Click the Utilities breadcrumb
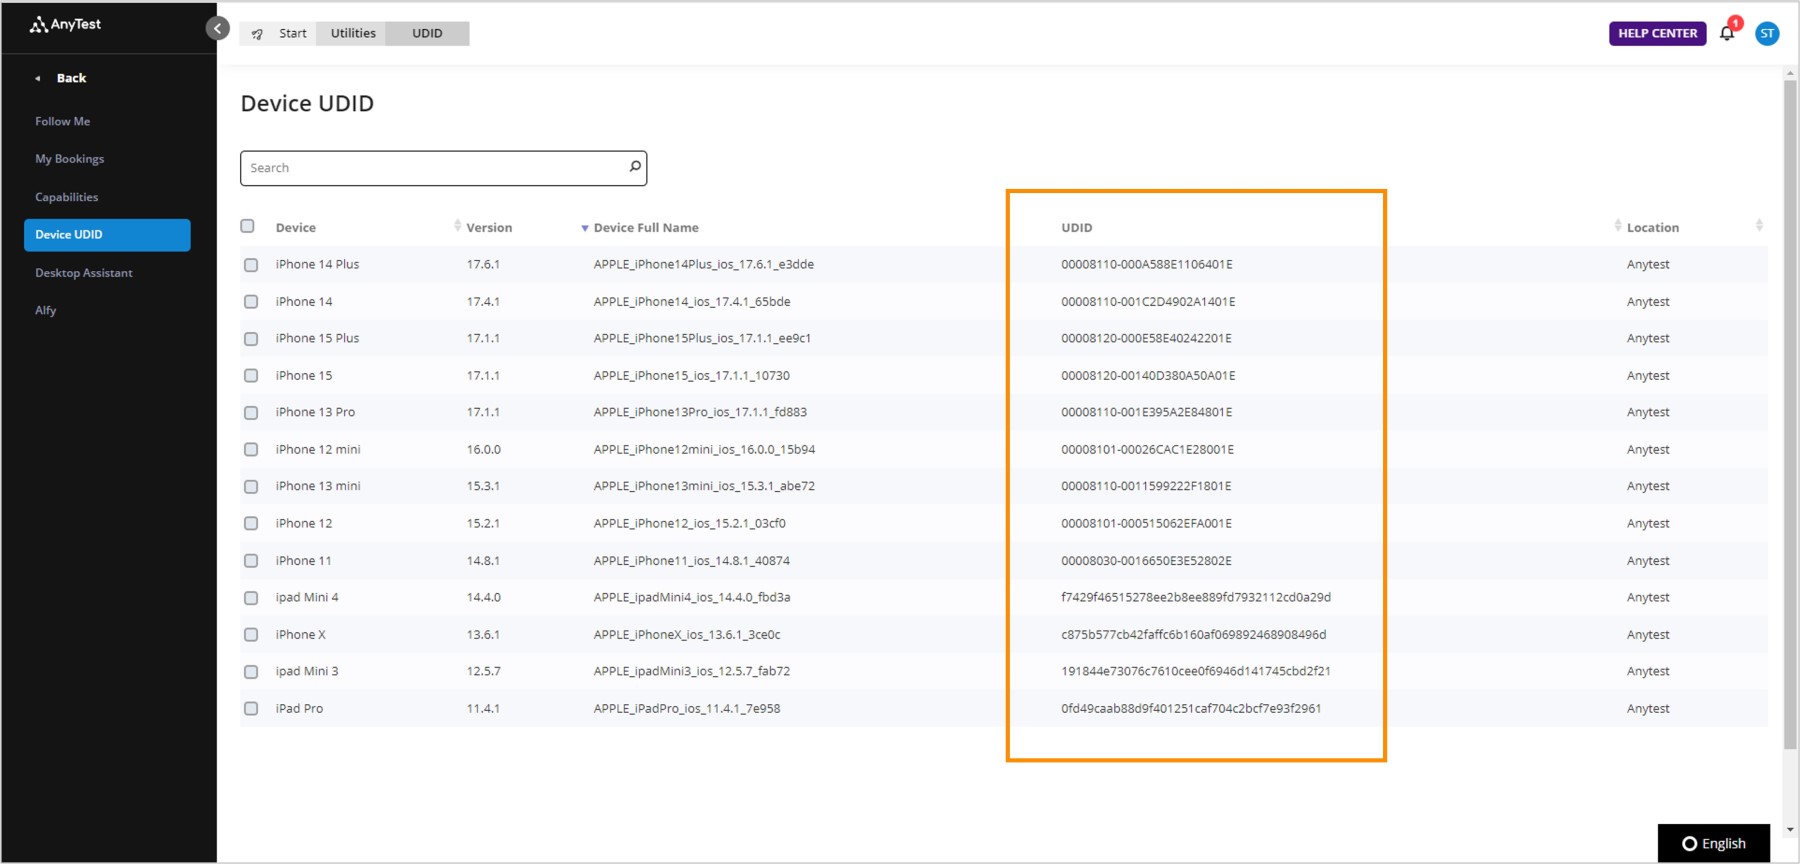1800x864 pixels. pyautogui.click(x=353, y=33)
